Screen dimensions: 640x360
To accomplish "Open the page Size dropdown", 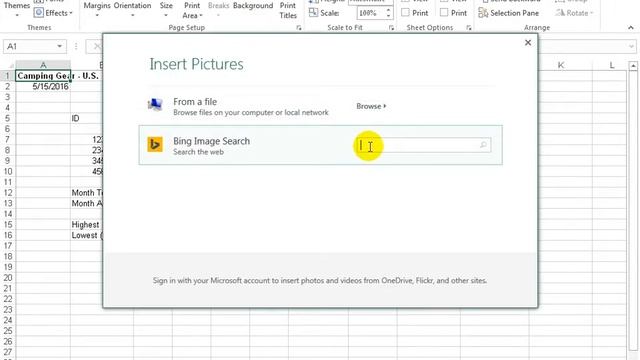I will pos(166,10).
